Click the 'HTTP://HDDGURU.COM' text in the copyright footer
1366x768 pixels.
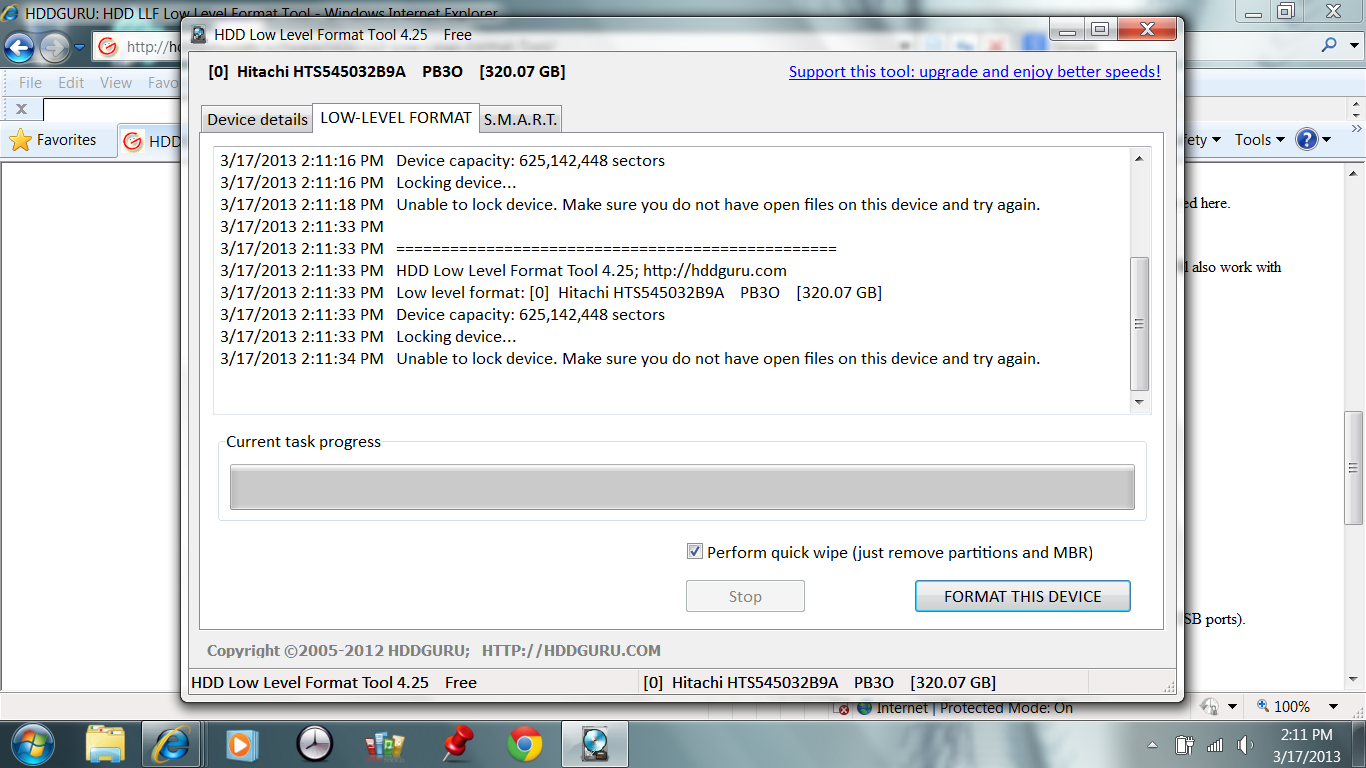point(571,650)
